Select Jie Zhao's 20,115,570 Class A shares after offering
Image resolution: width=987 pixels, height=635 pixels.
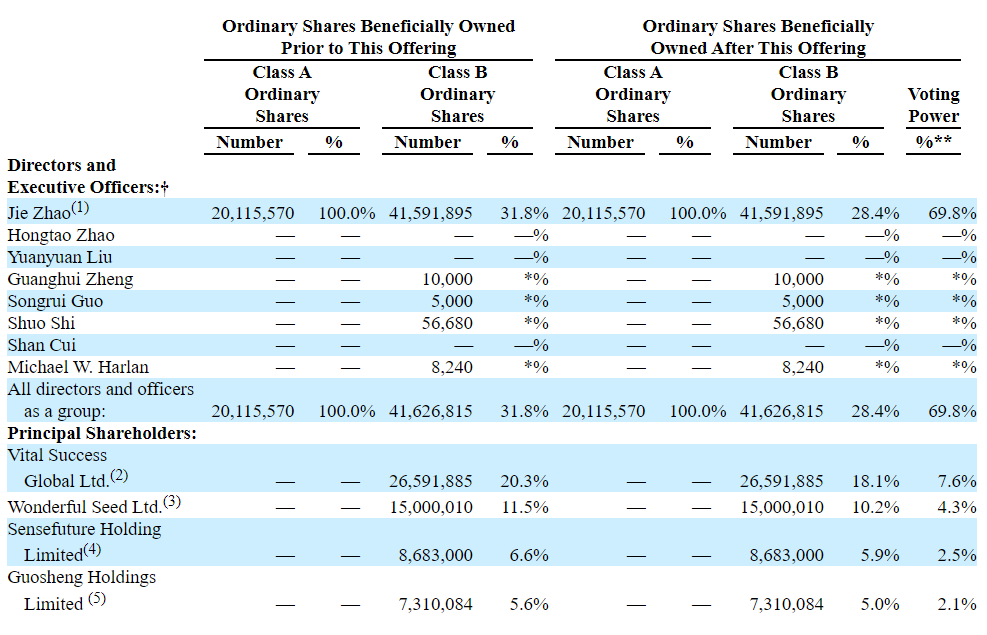604,213
